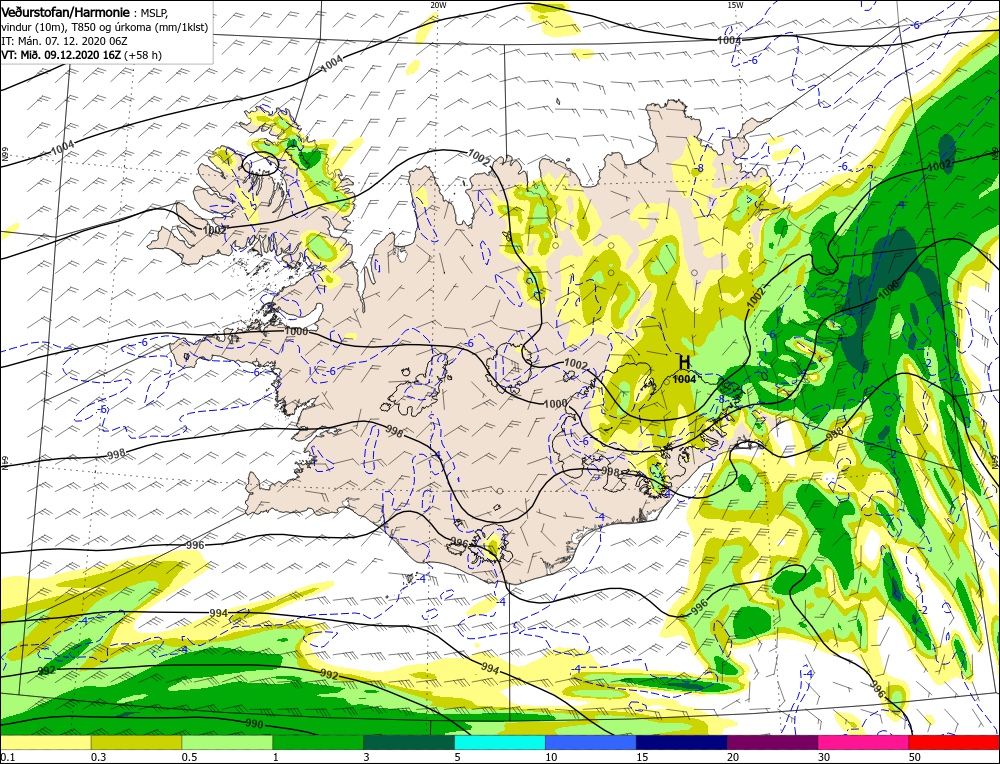
Task: Choose the blue 10–15 mm legend swatch
Action: [591, 742]
